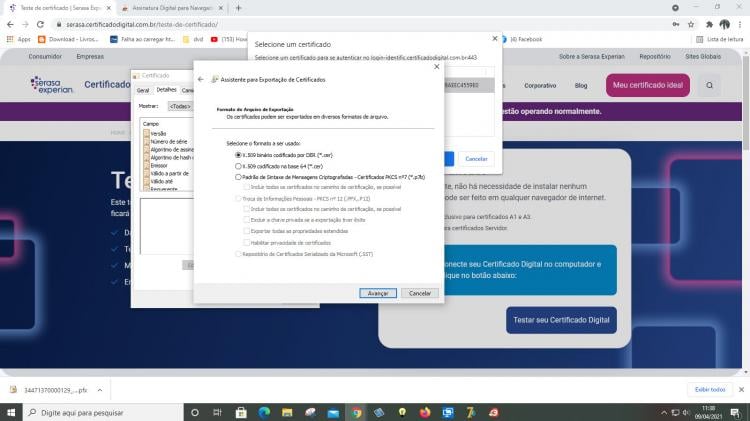The width and height of the screenshot is (750, 421).
Task: Open 'Download - Livros...' bookmark
Action: pyautogui.click(x=68, y=39)
